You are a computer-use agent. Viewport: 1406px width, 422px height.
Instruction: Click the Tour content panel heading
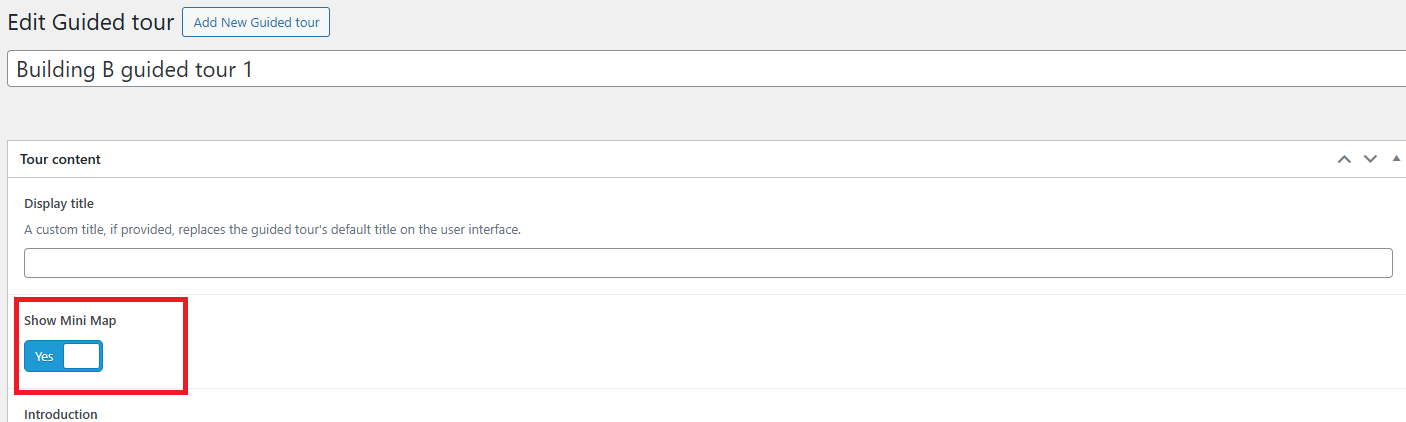[x=60, y=159]
